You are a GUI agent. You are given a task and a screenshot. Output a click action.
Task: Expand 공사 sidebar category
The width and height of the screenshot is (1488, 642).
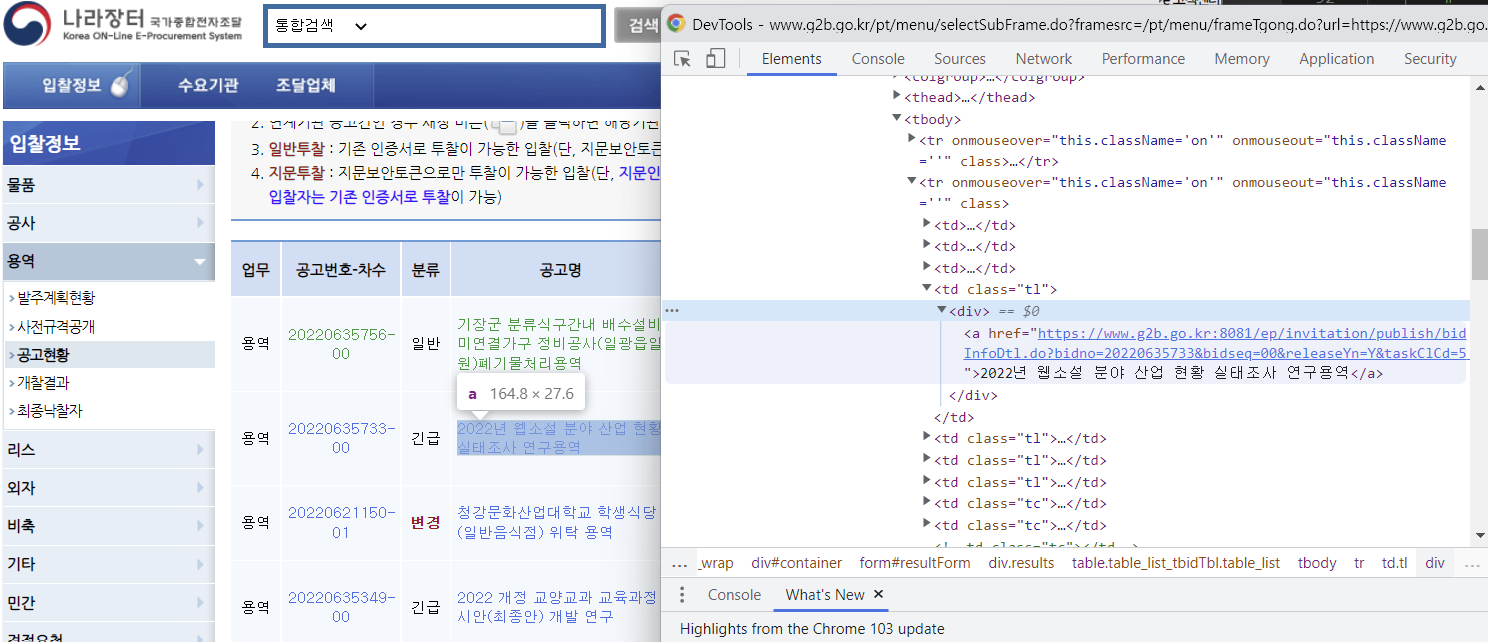point(108,223)
